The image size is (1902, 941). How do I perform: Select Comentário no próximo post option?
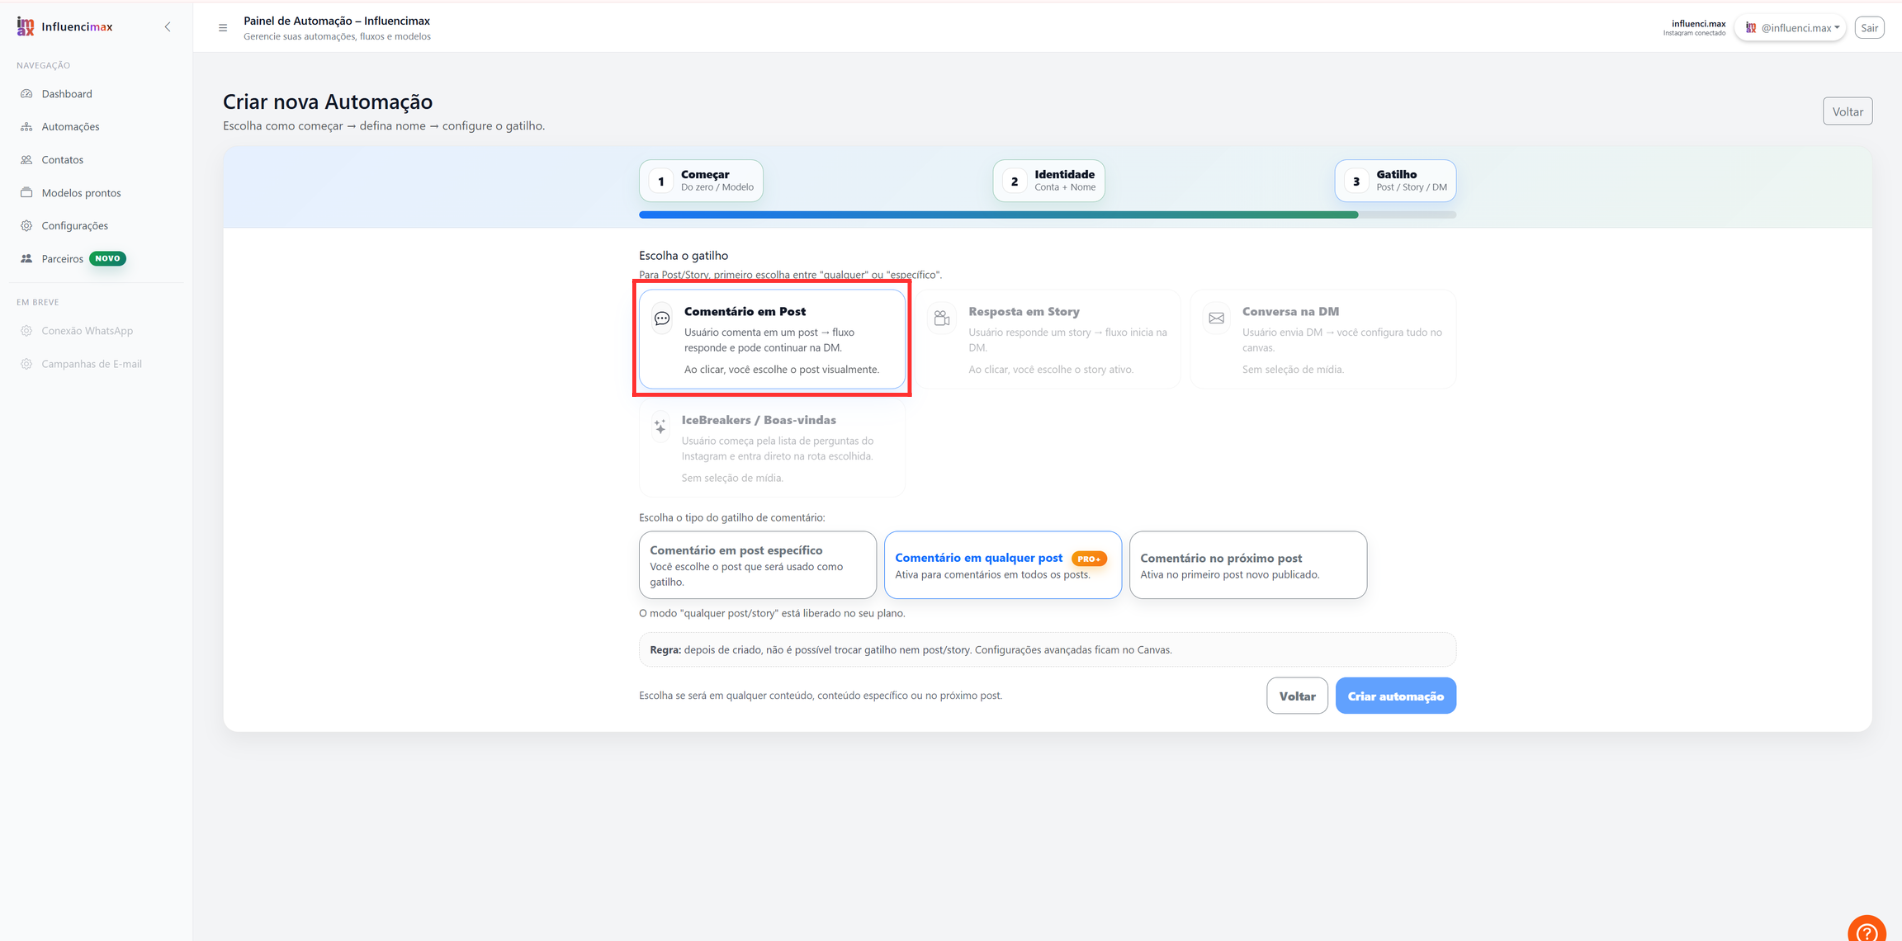click(1248, 565)
